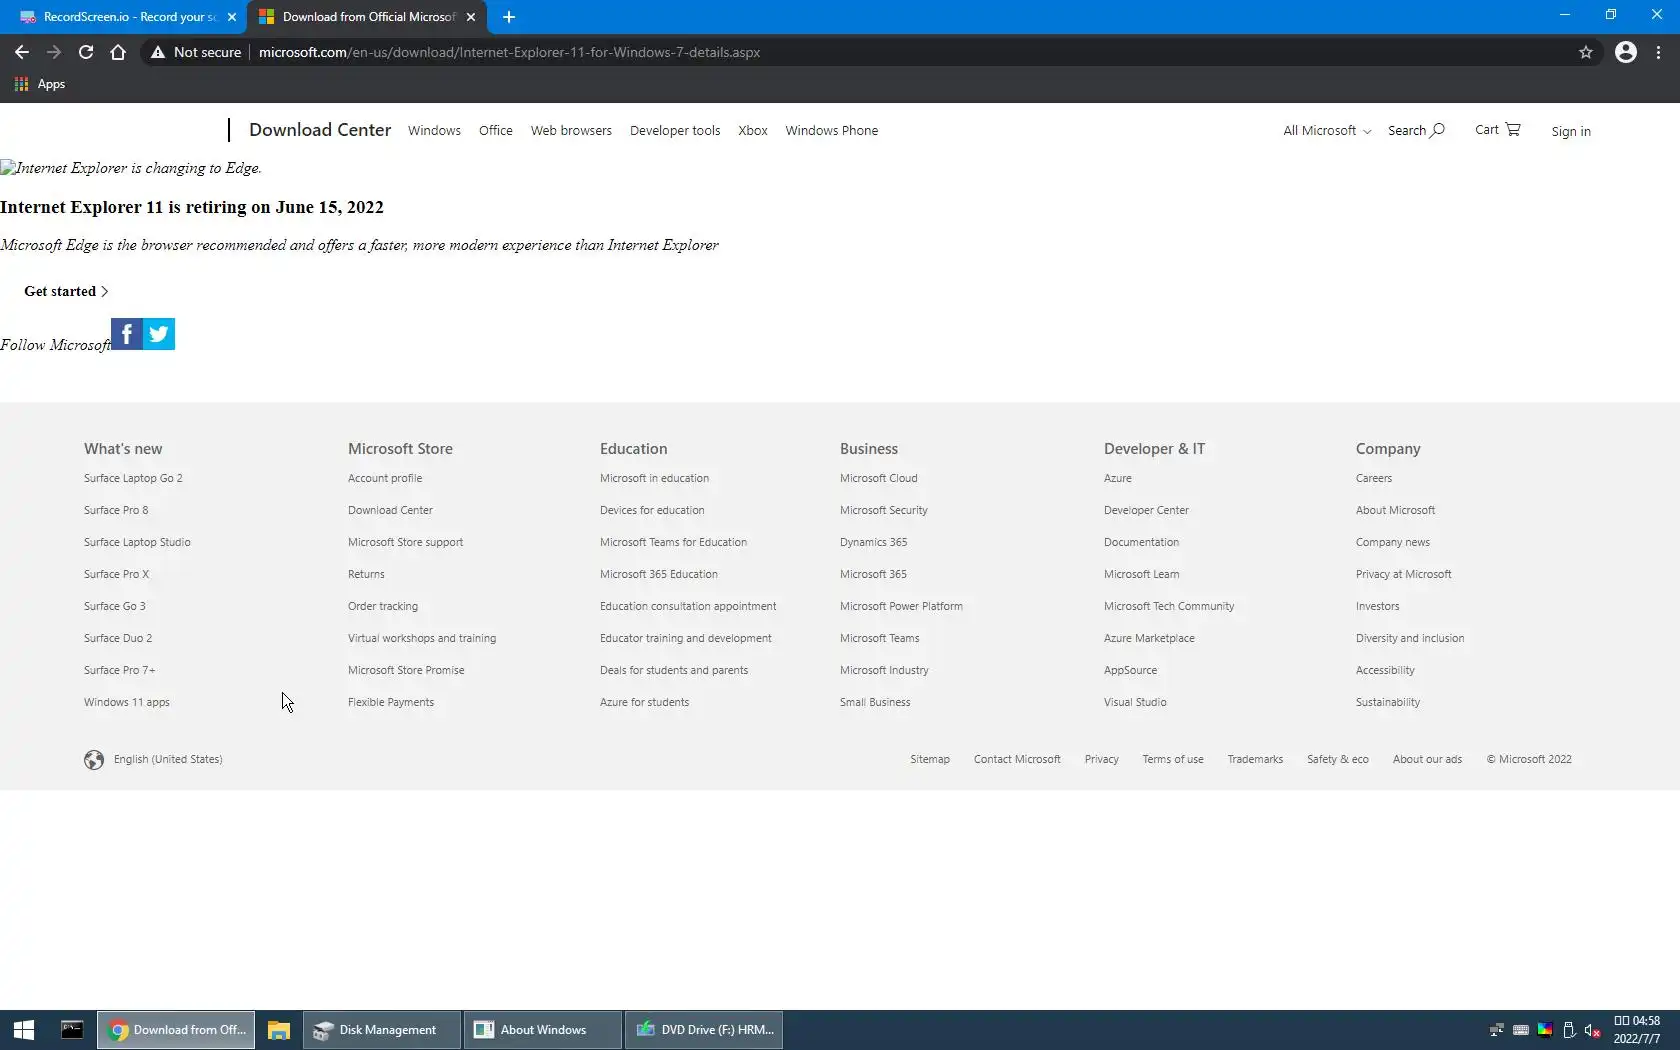Screen dimensions: 1680x1050
Task: Click the globe language icon
Action: point(94,760)
